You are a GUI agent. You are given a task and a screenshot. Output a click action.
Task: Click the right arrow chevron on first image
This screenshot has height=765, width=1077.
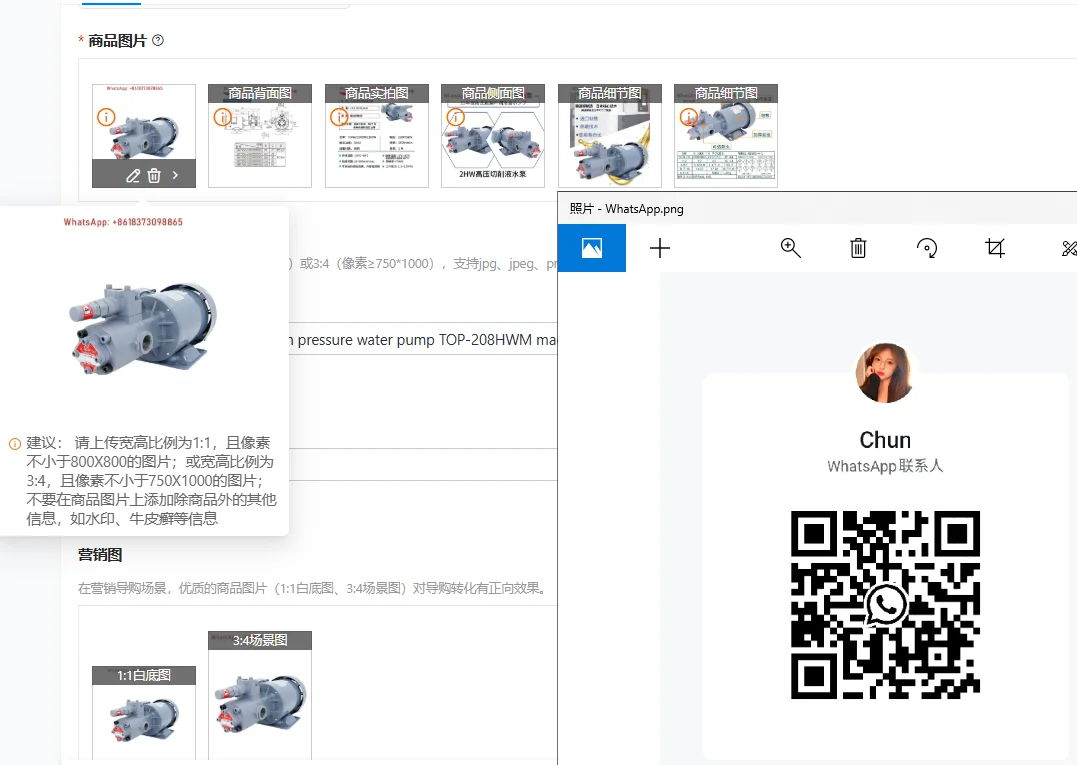175,175
